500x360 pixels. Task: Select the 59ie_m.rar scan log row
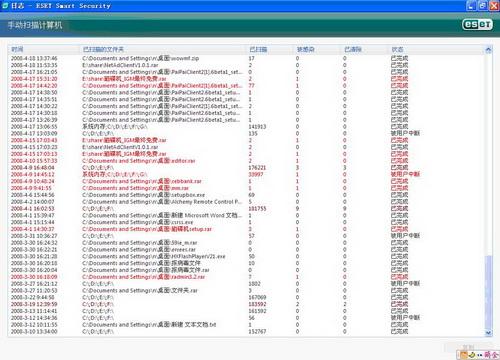[x=246, y=243]
